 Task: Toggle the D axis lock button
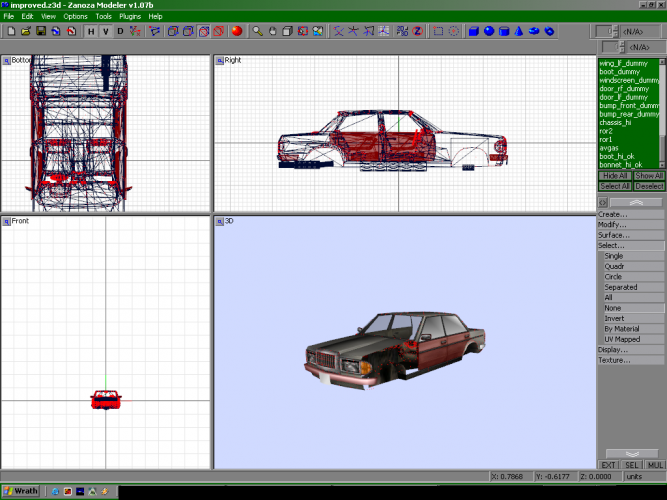coord(121,31)
